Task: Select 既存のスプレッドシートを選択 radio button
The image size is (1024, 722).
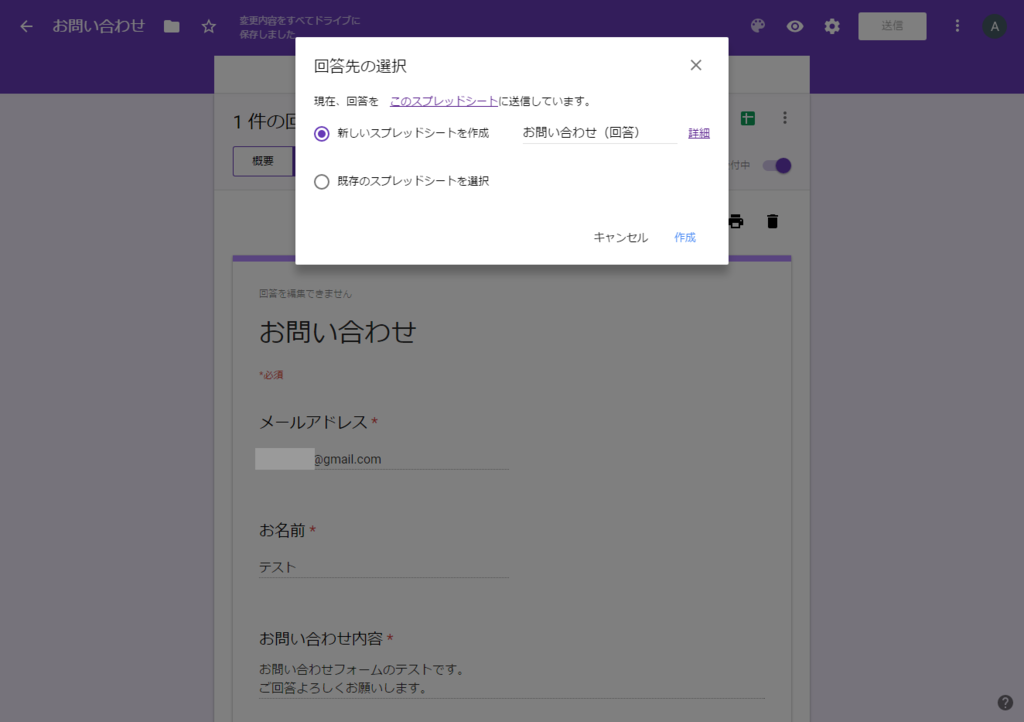Action: [x=321, y=181]
